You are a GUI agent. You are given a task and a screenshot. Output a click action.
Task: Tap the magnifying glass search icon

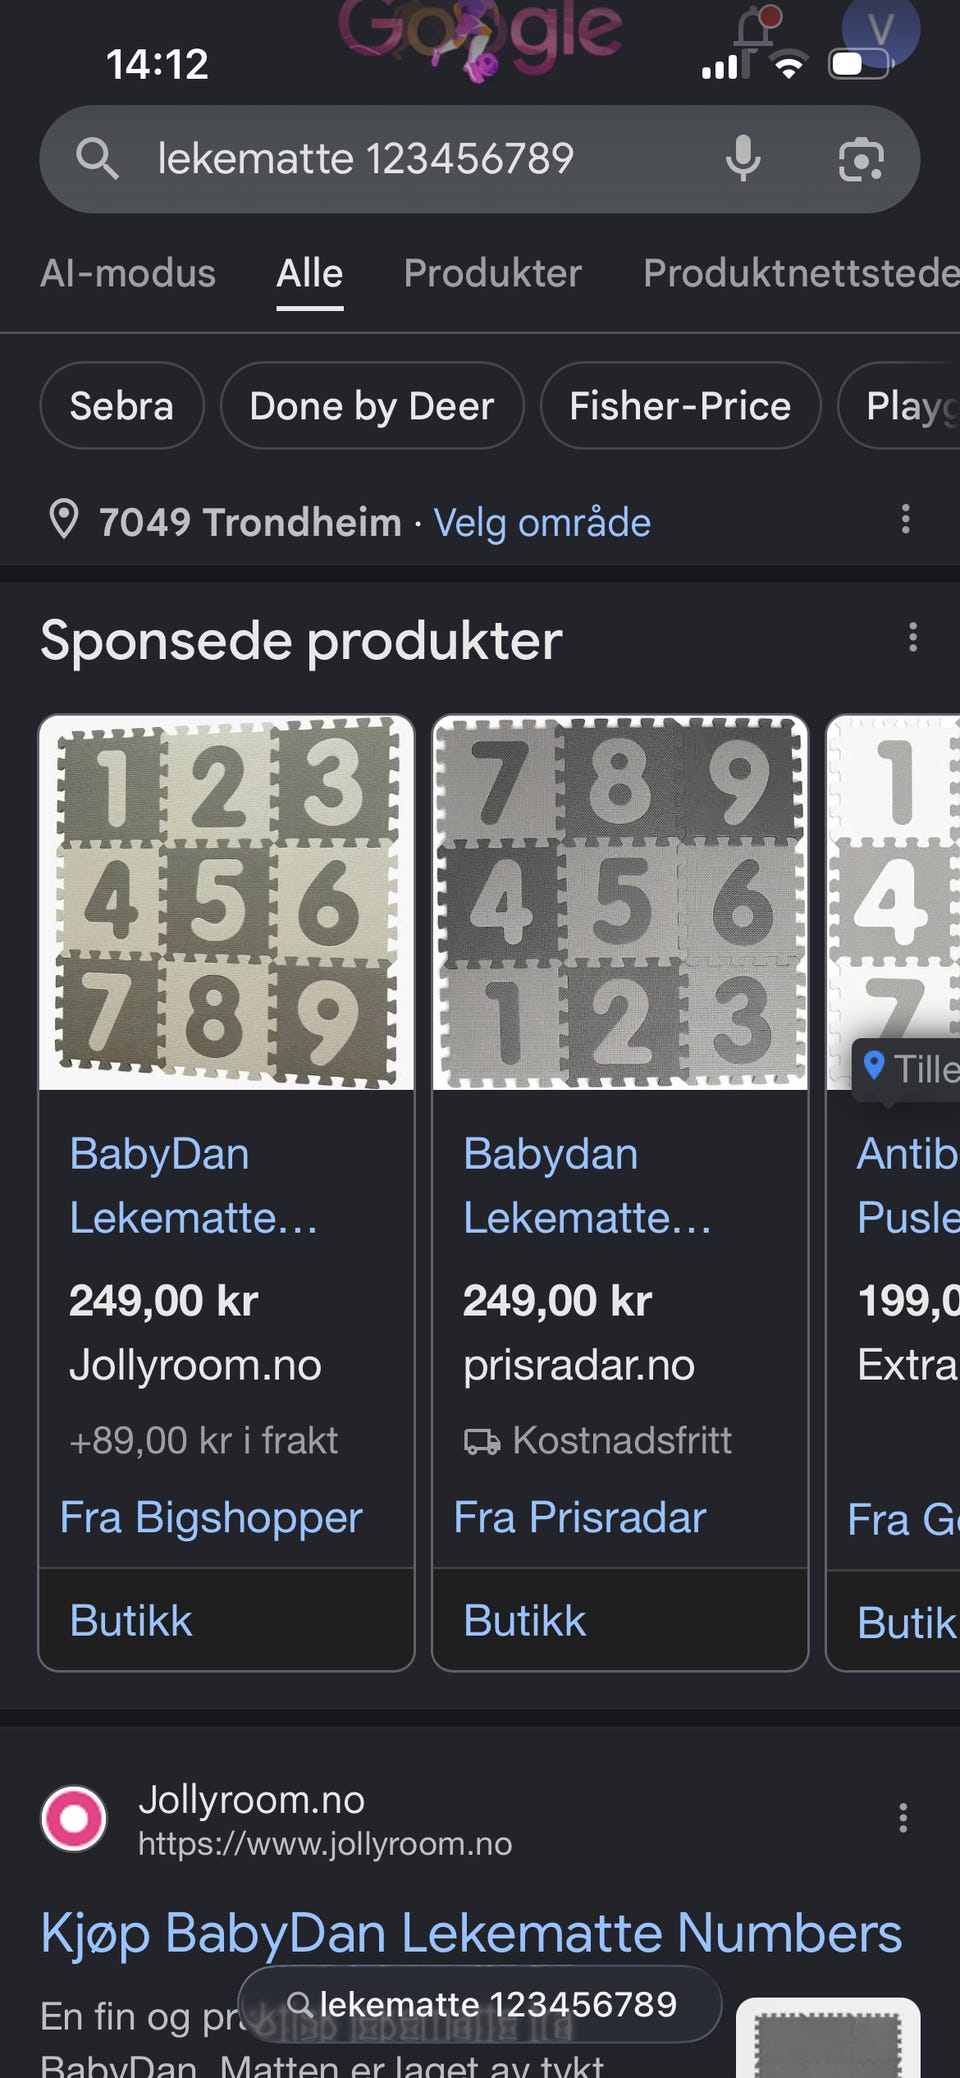coord(97,158)
